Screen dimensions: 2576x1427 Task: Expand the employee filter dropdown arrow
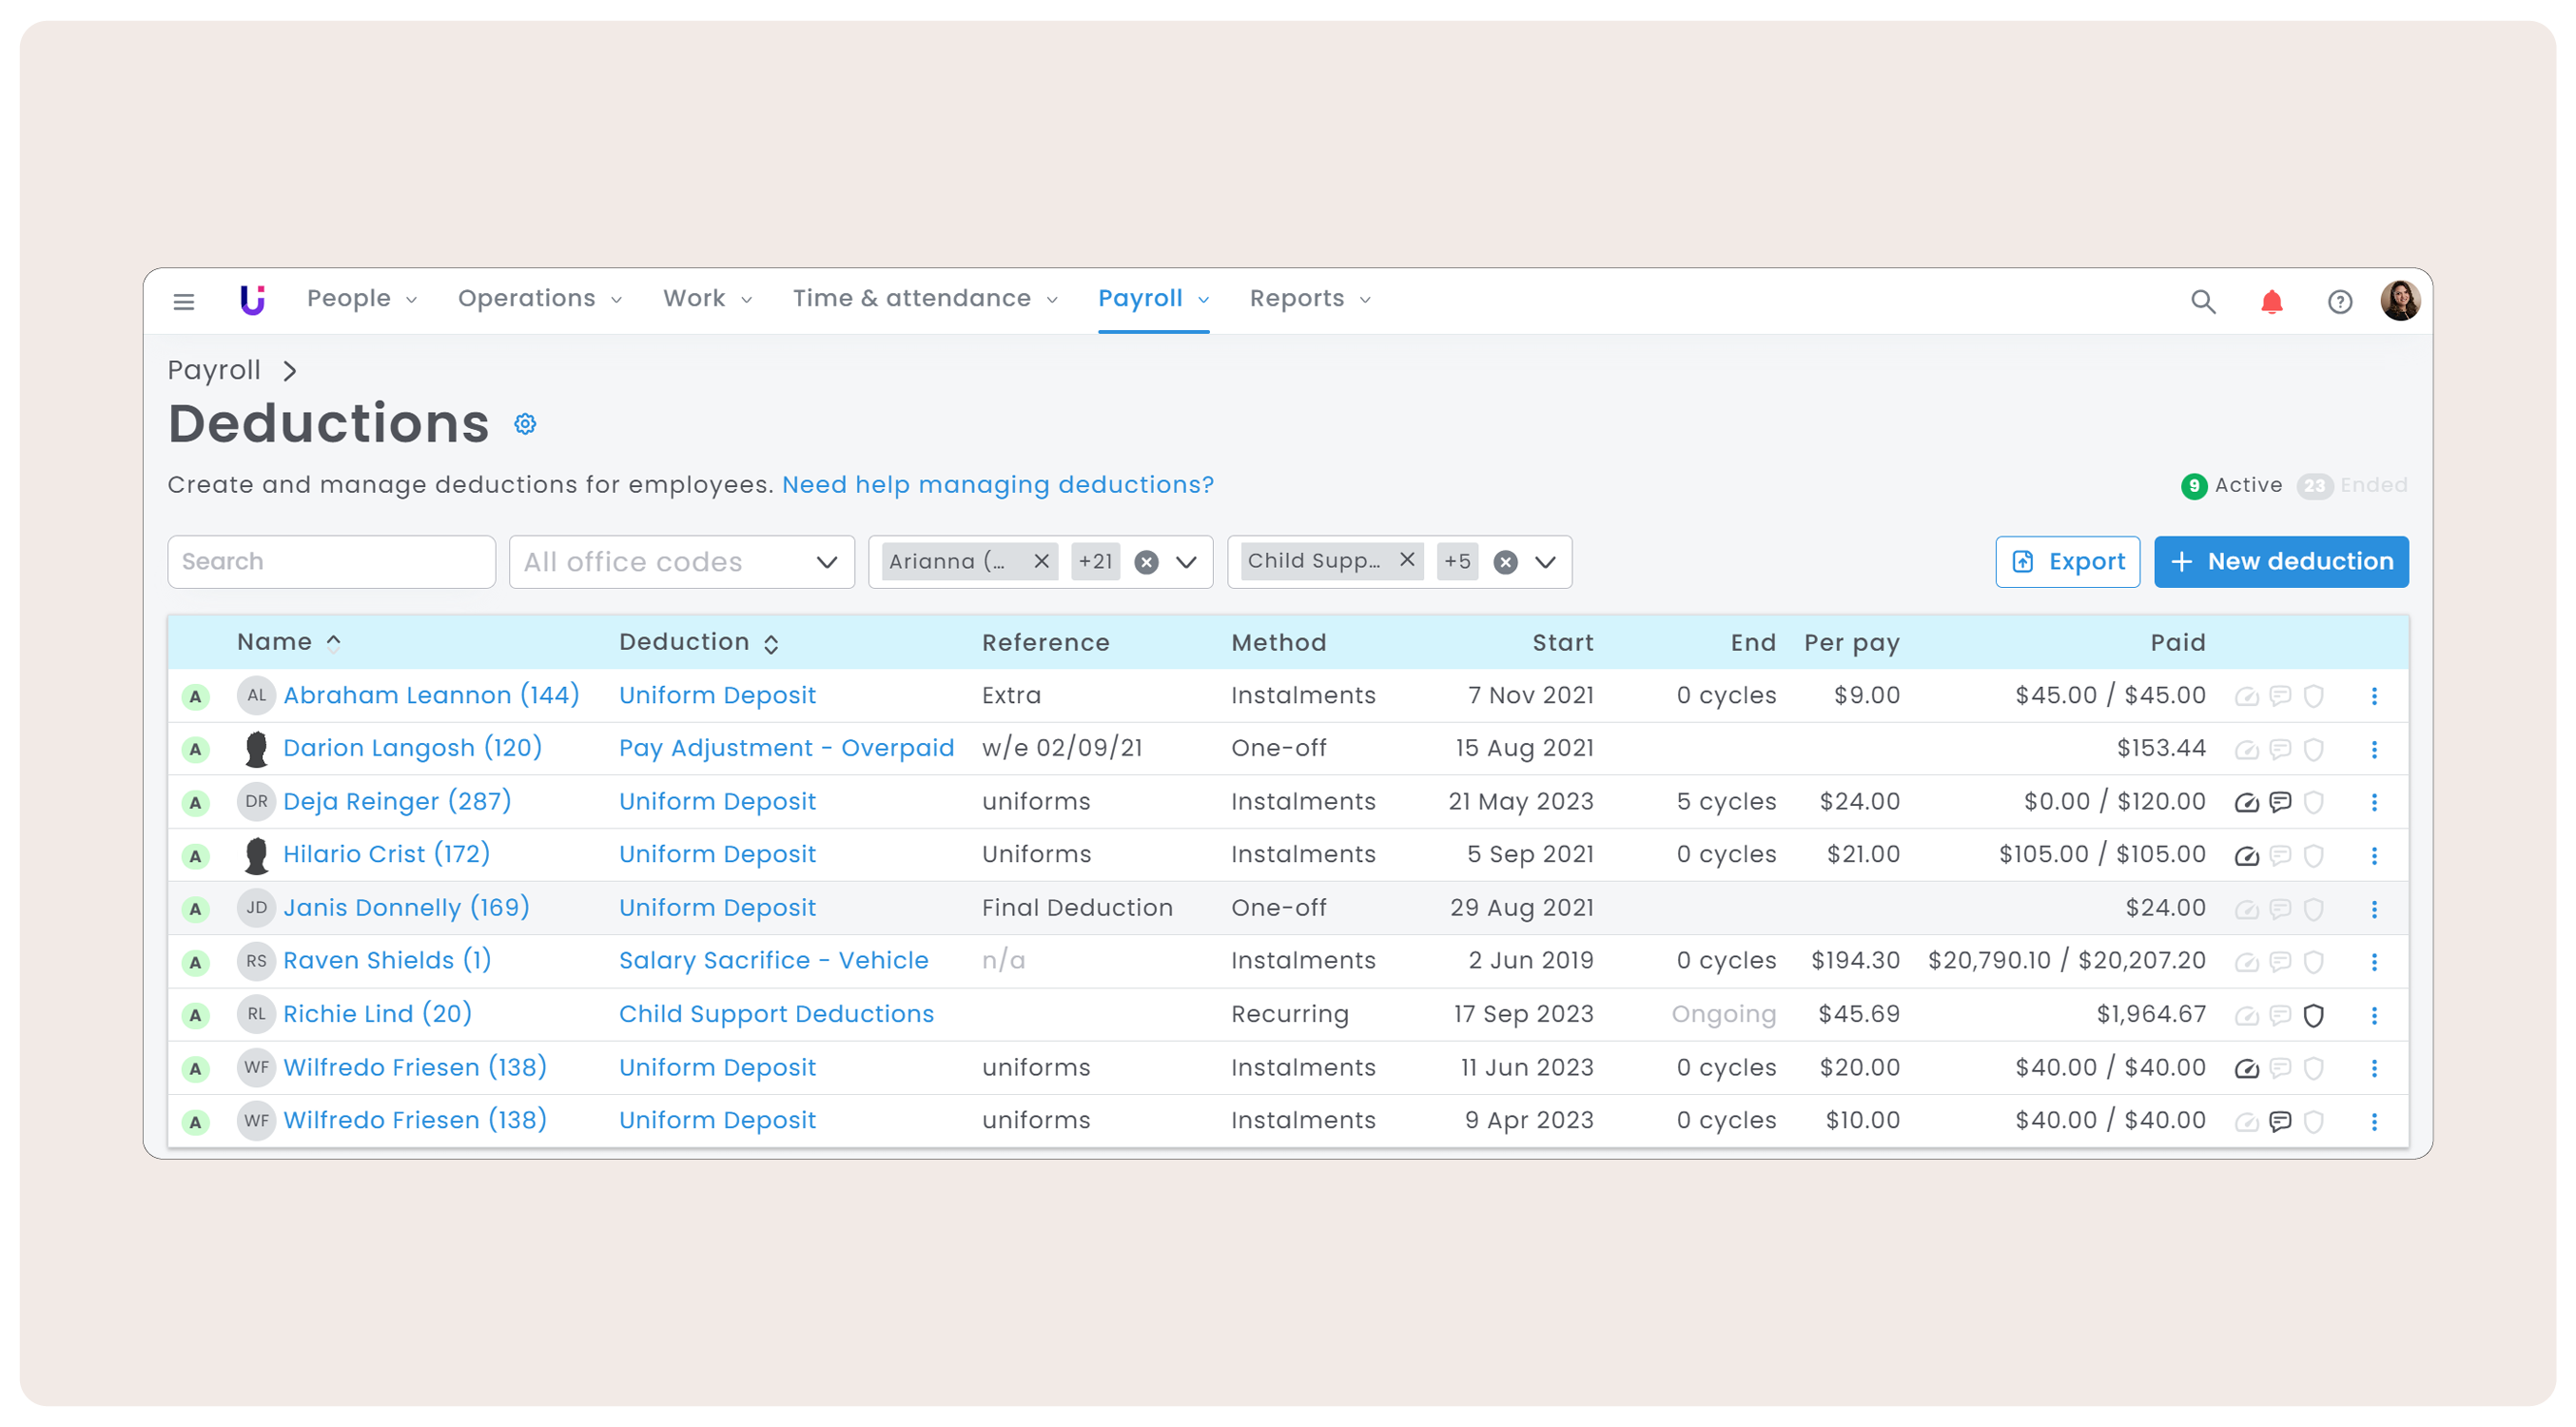1186,562
